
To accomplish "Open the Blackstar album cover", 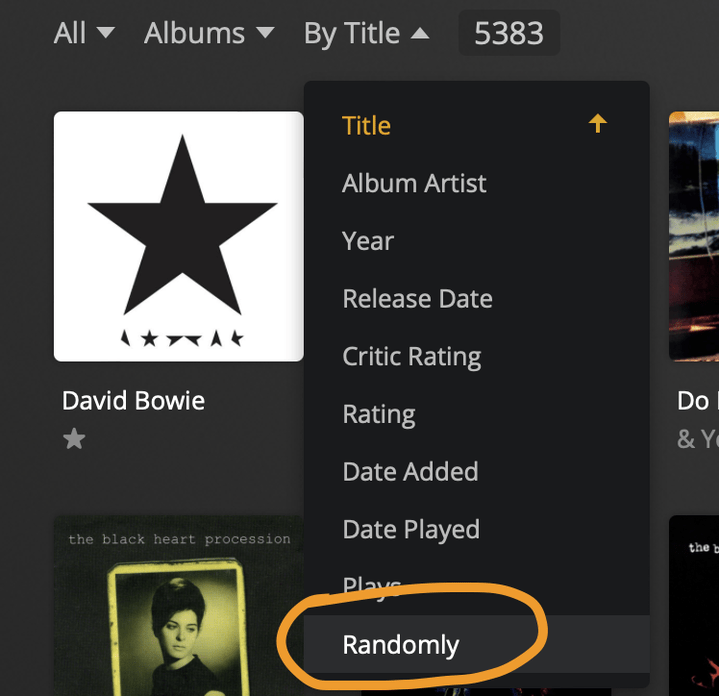I will 178,236.
